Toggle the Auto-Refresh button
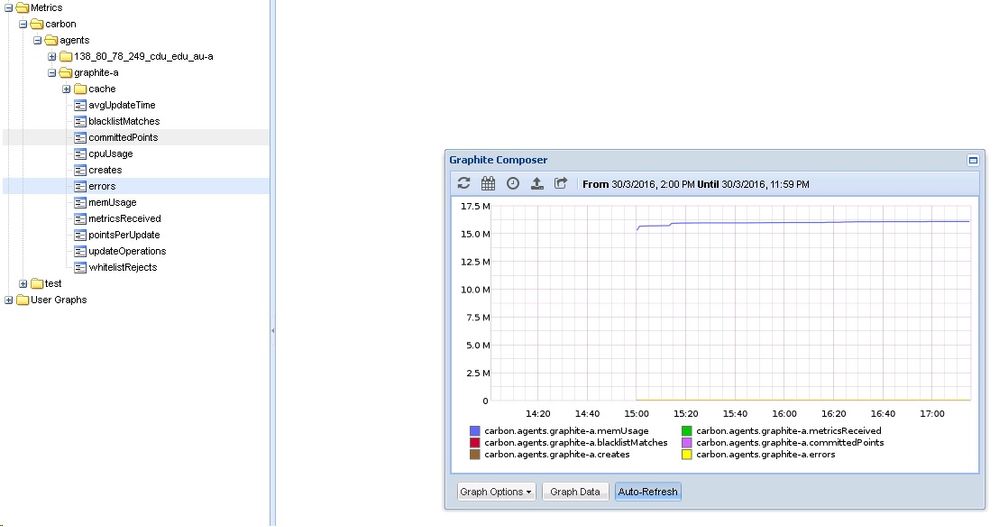Viewport: 999px width, 527px height. click(x=647, y=492)
